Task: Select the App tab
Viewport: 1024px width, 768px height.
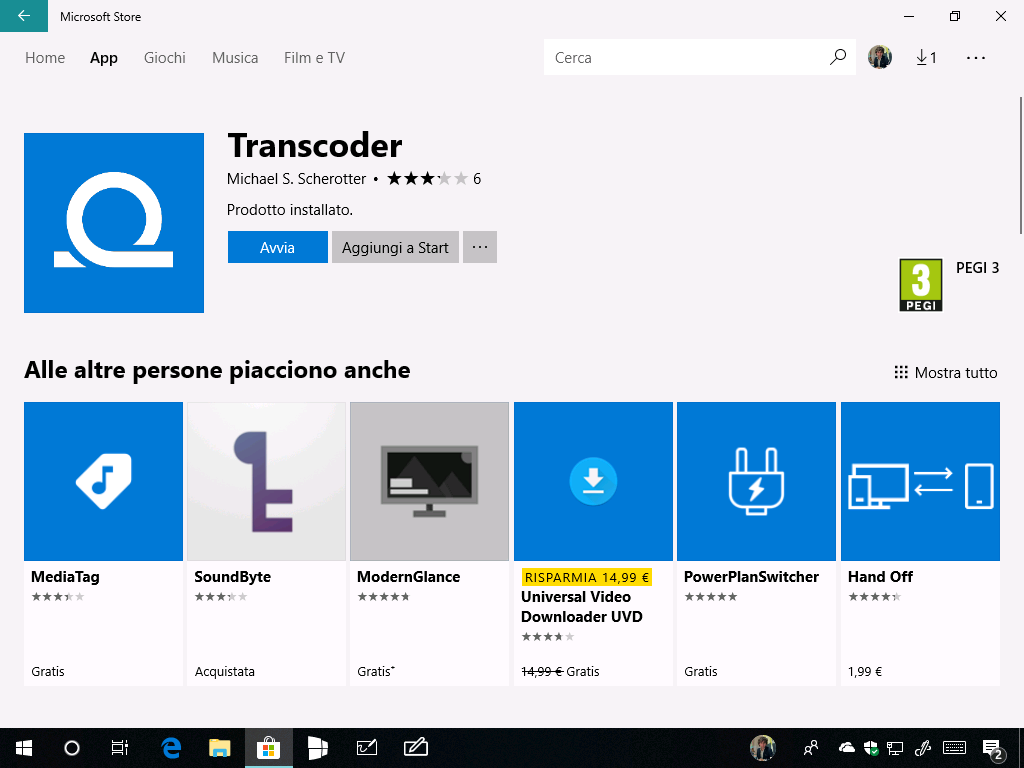Action: [x=104, y=57]
